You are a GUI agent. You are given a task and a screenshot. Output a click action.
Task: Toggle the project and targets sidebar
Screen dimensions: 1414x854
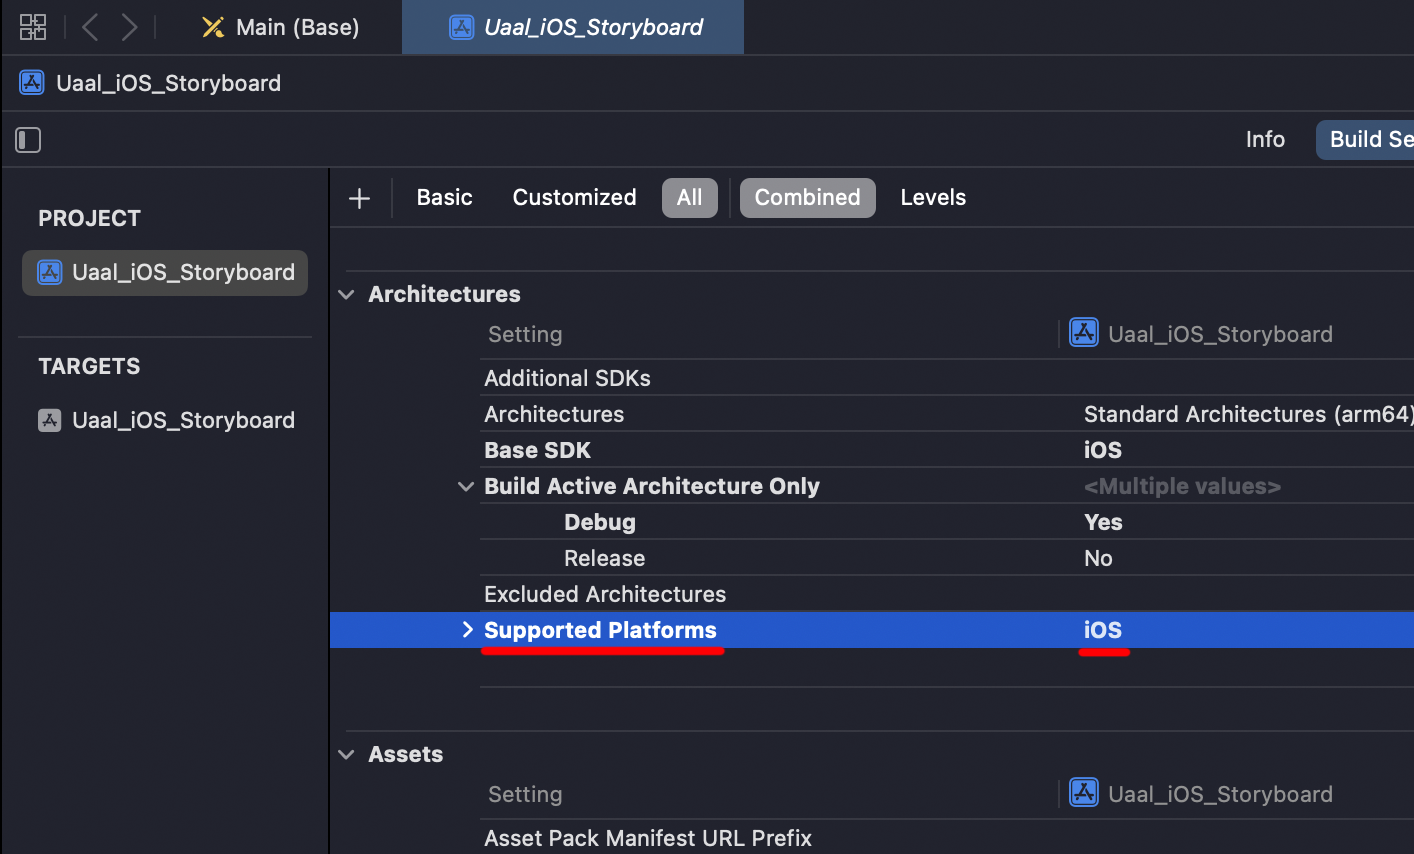click(28, 140)
